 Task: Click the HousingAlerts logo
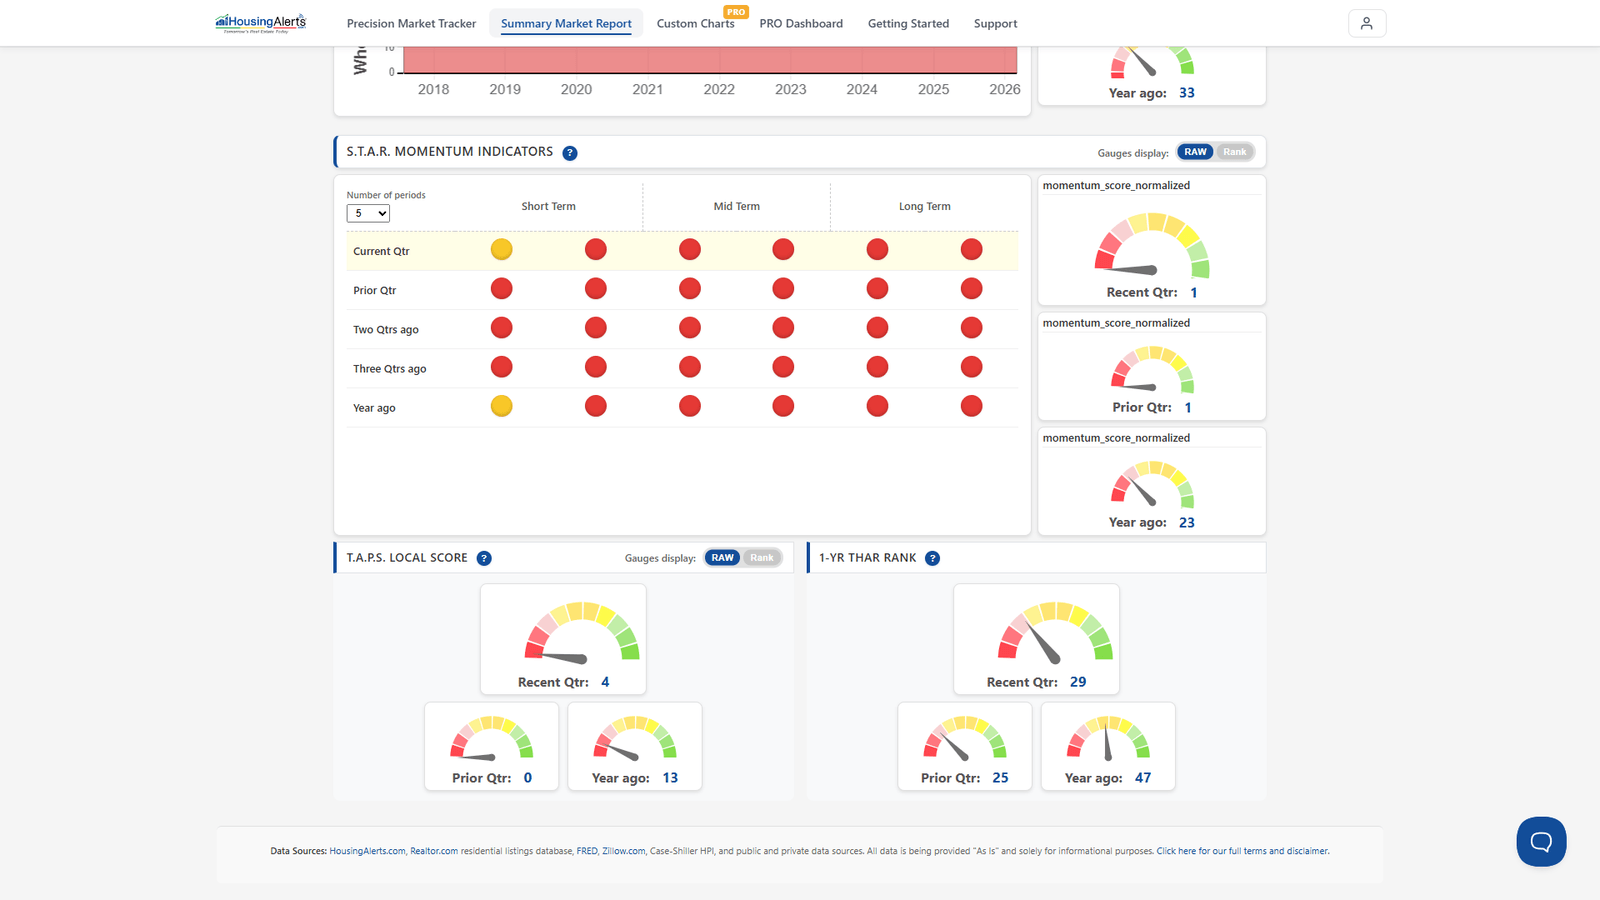pyautogui.click(x=261, y=23)
